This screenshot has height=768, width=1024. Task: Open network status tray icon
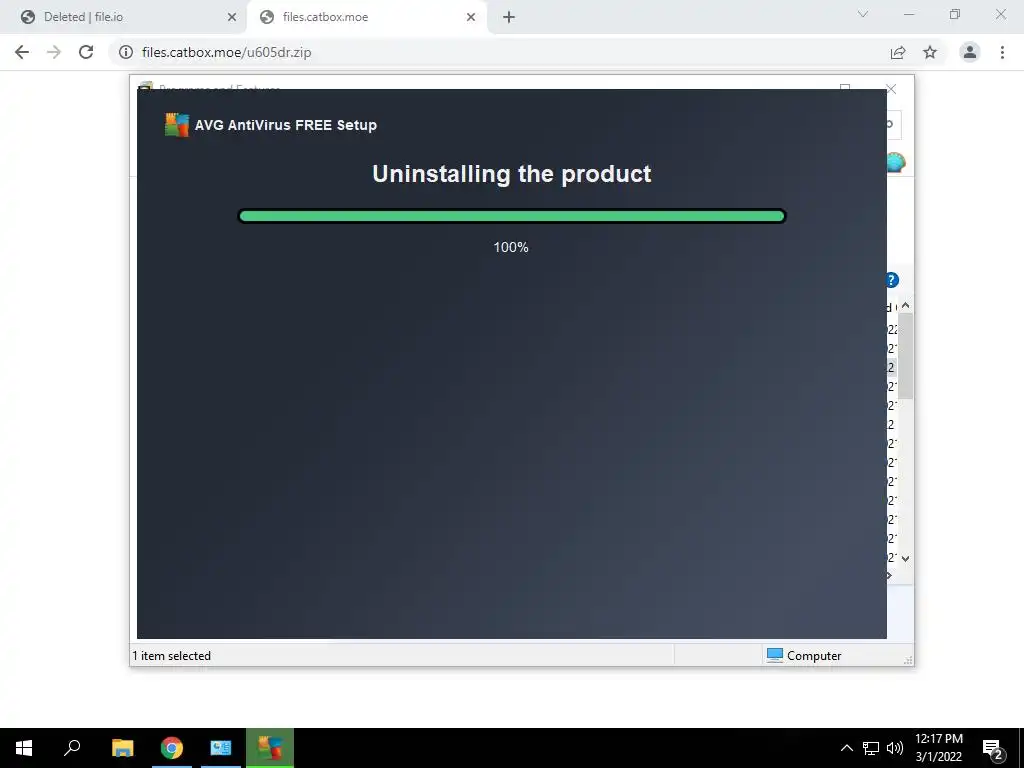point(871,748)
